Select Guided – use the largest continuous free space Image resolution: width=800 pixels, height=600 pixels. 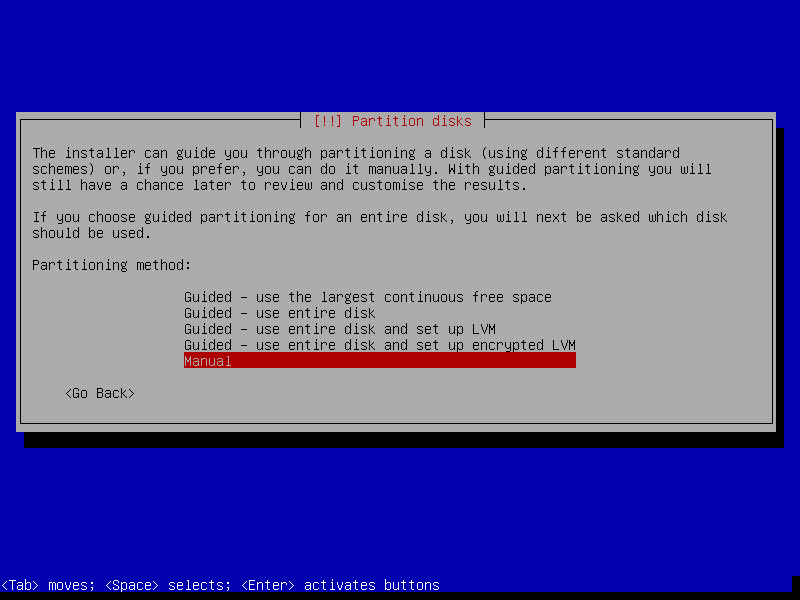tap(368, 297)
